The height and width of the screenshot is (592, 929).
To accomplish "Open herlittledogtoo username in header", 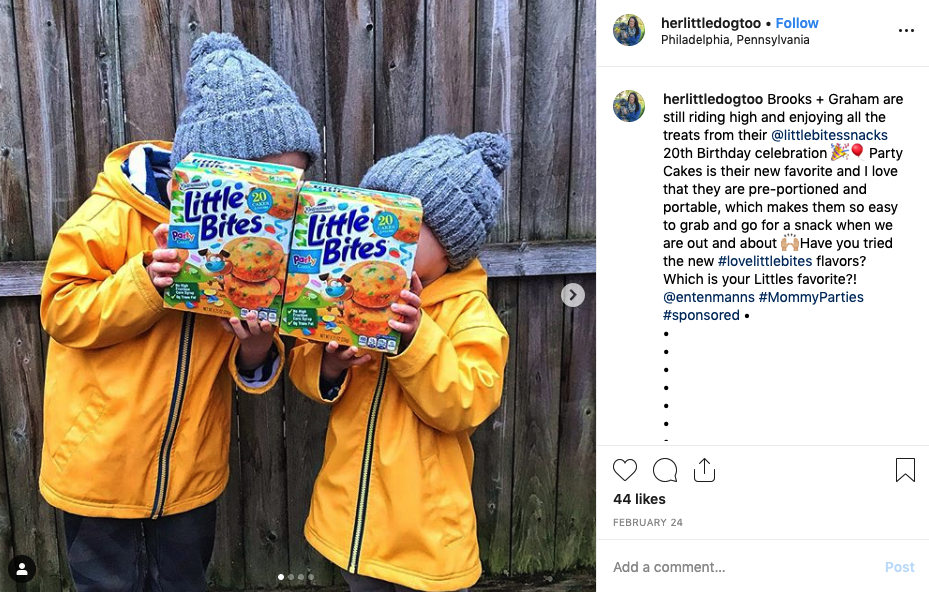I will point(710,23).
